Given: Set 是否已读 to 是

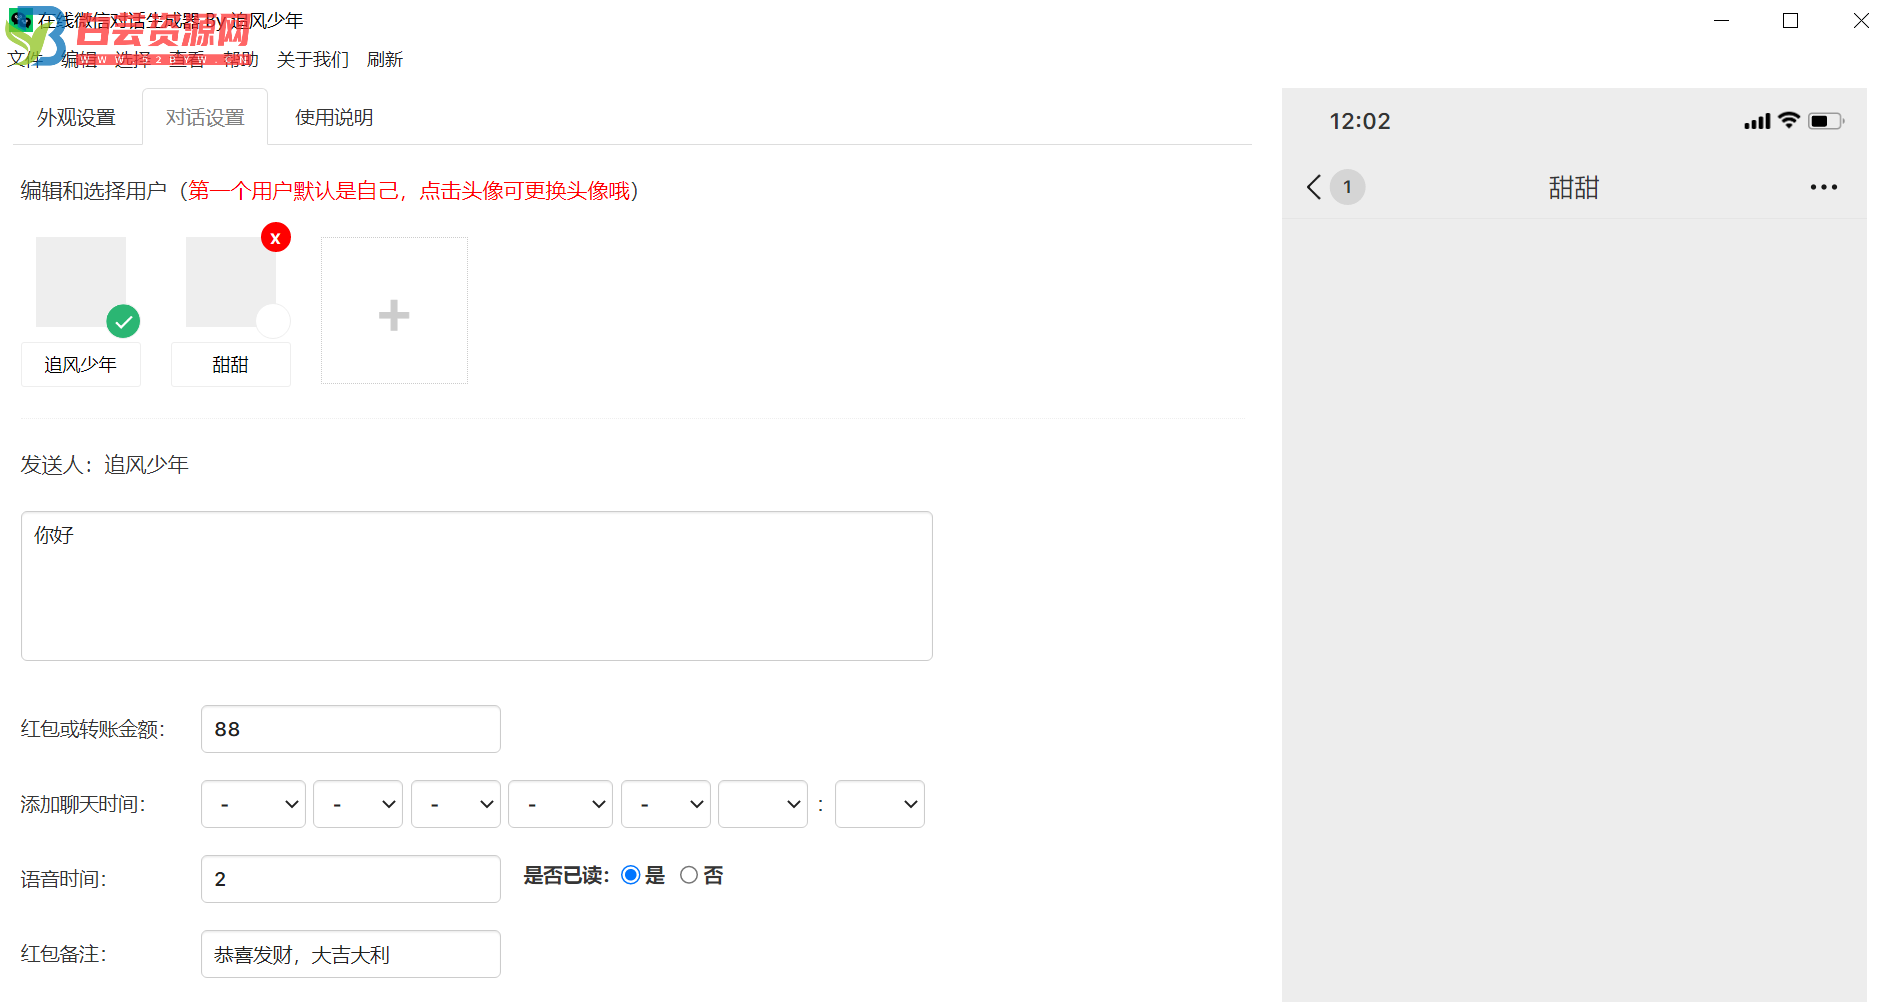Looking at the screenshot, I should (631, 875).
